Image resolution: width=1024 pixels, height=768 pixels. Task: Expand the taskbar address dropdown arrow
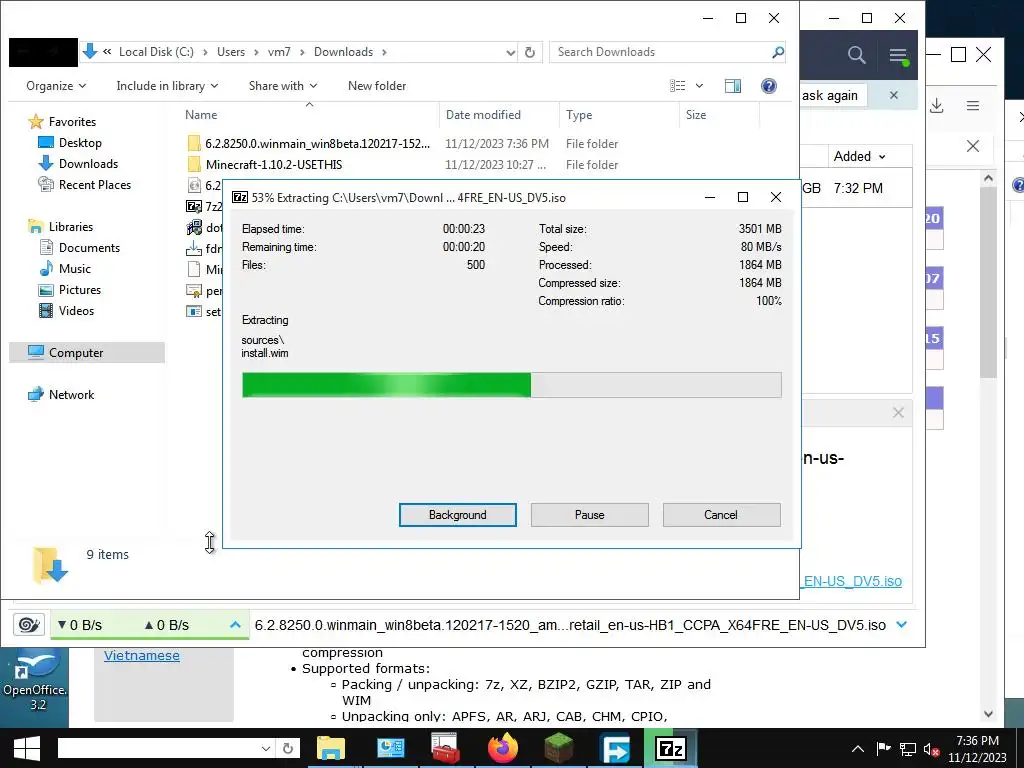[x=265, y=748]
